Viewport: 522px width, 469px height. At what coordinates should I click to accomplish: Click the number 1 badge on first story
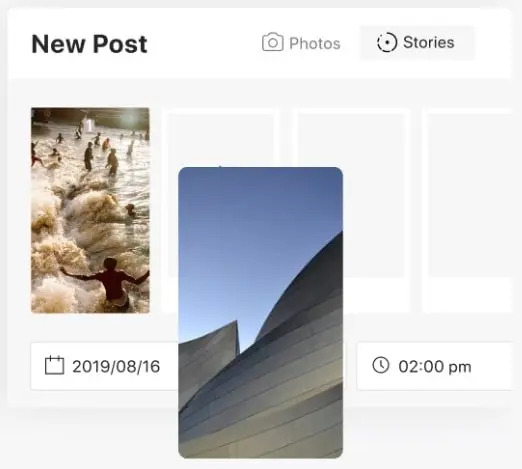pyautogui.click(x=89, y=125)
